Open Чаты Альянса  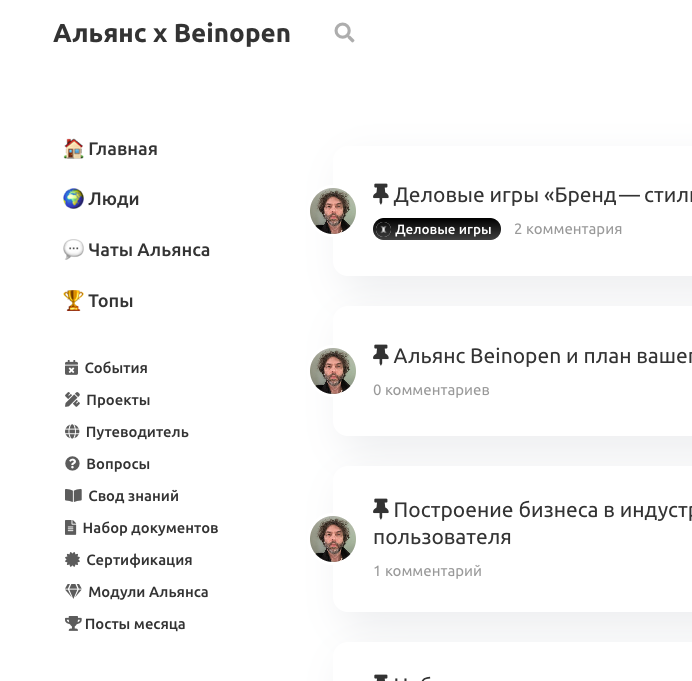pyautogui.click(x=149, y=250)
